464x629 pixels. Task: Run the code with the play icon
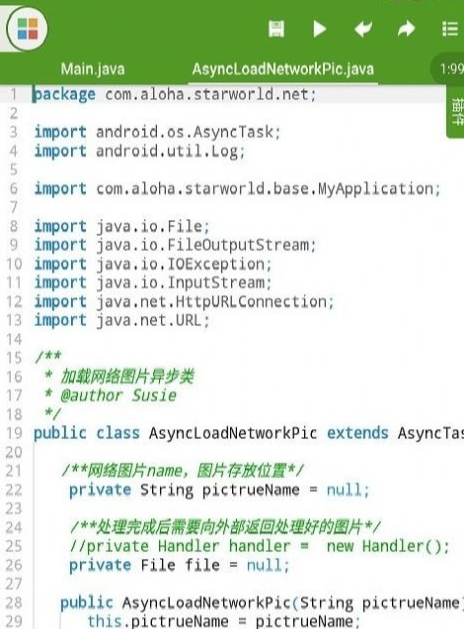(x=319, y=29)
